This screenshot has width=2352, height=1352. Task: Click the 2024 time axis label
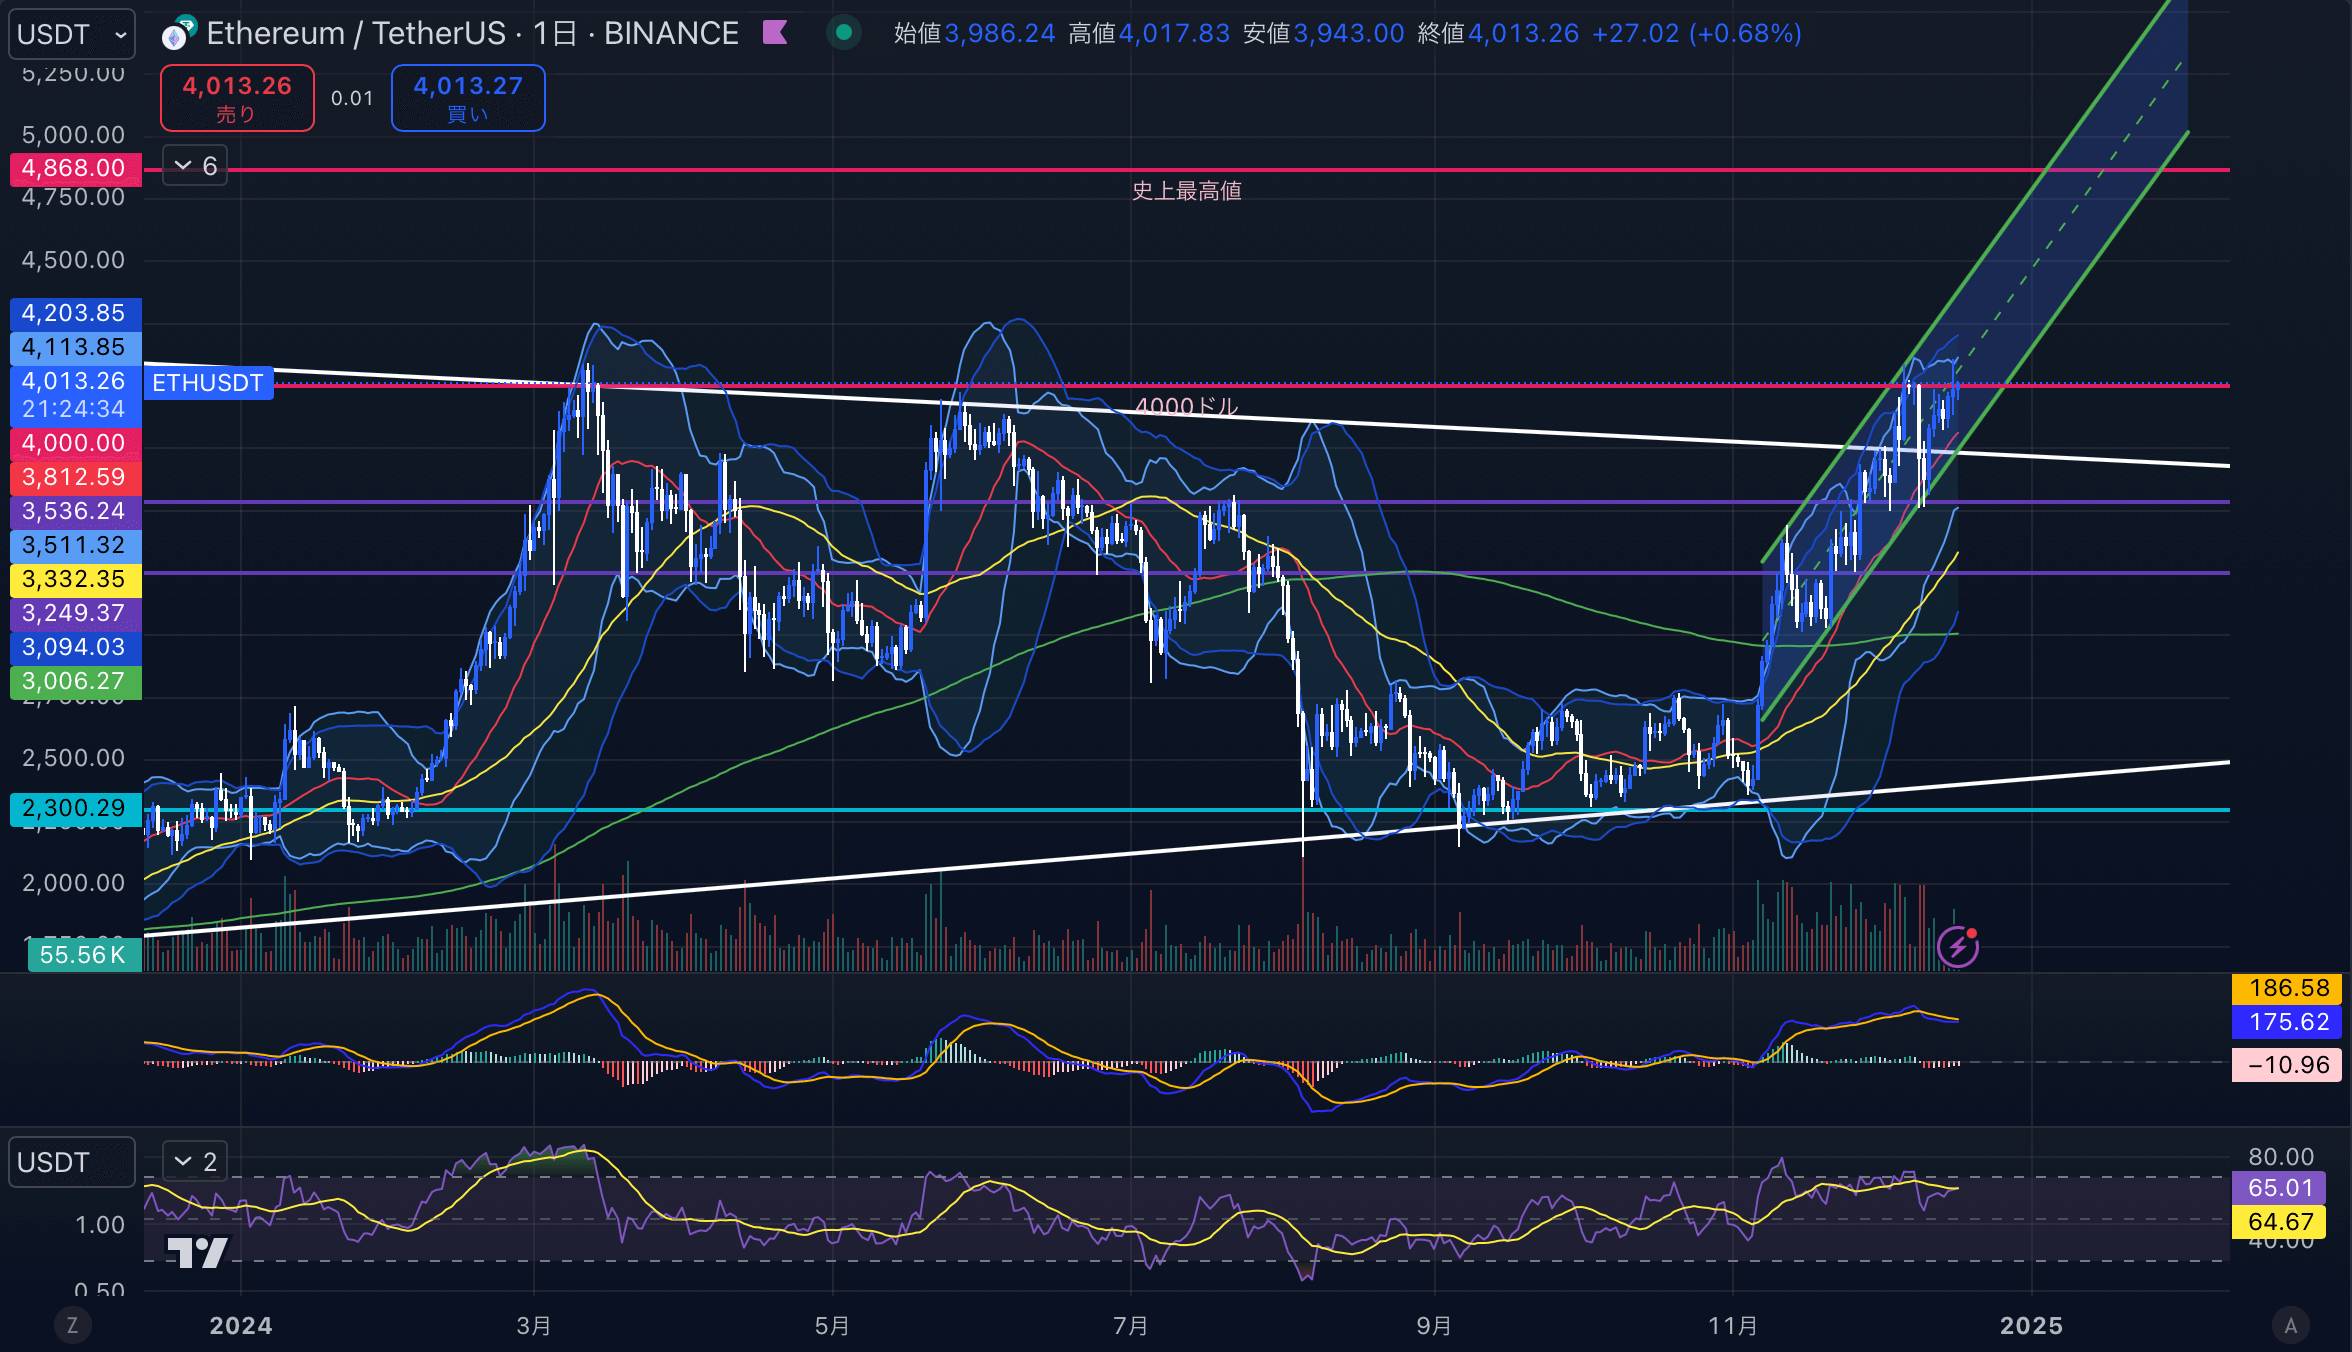pyautogui.click(x=240, y=1325)
